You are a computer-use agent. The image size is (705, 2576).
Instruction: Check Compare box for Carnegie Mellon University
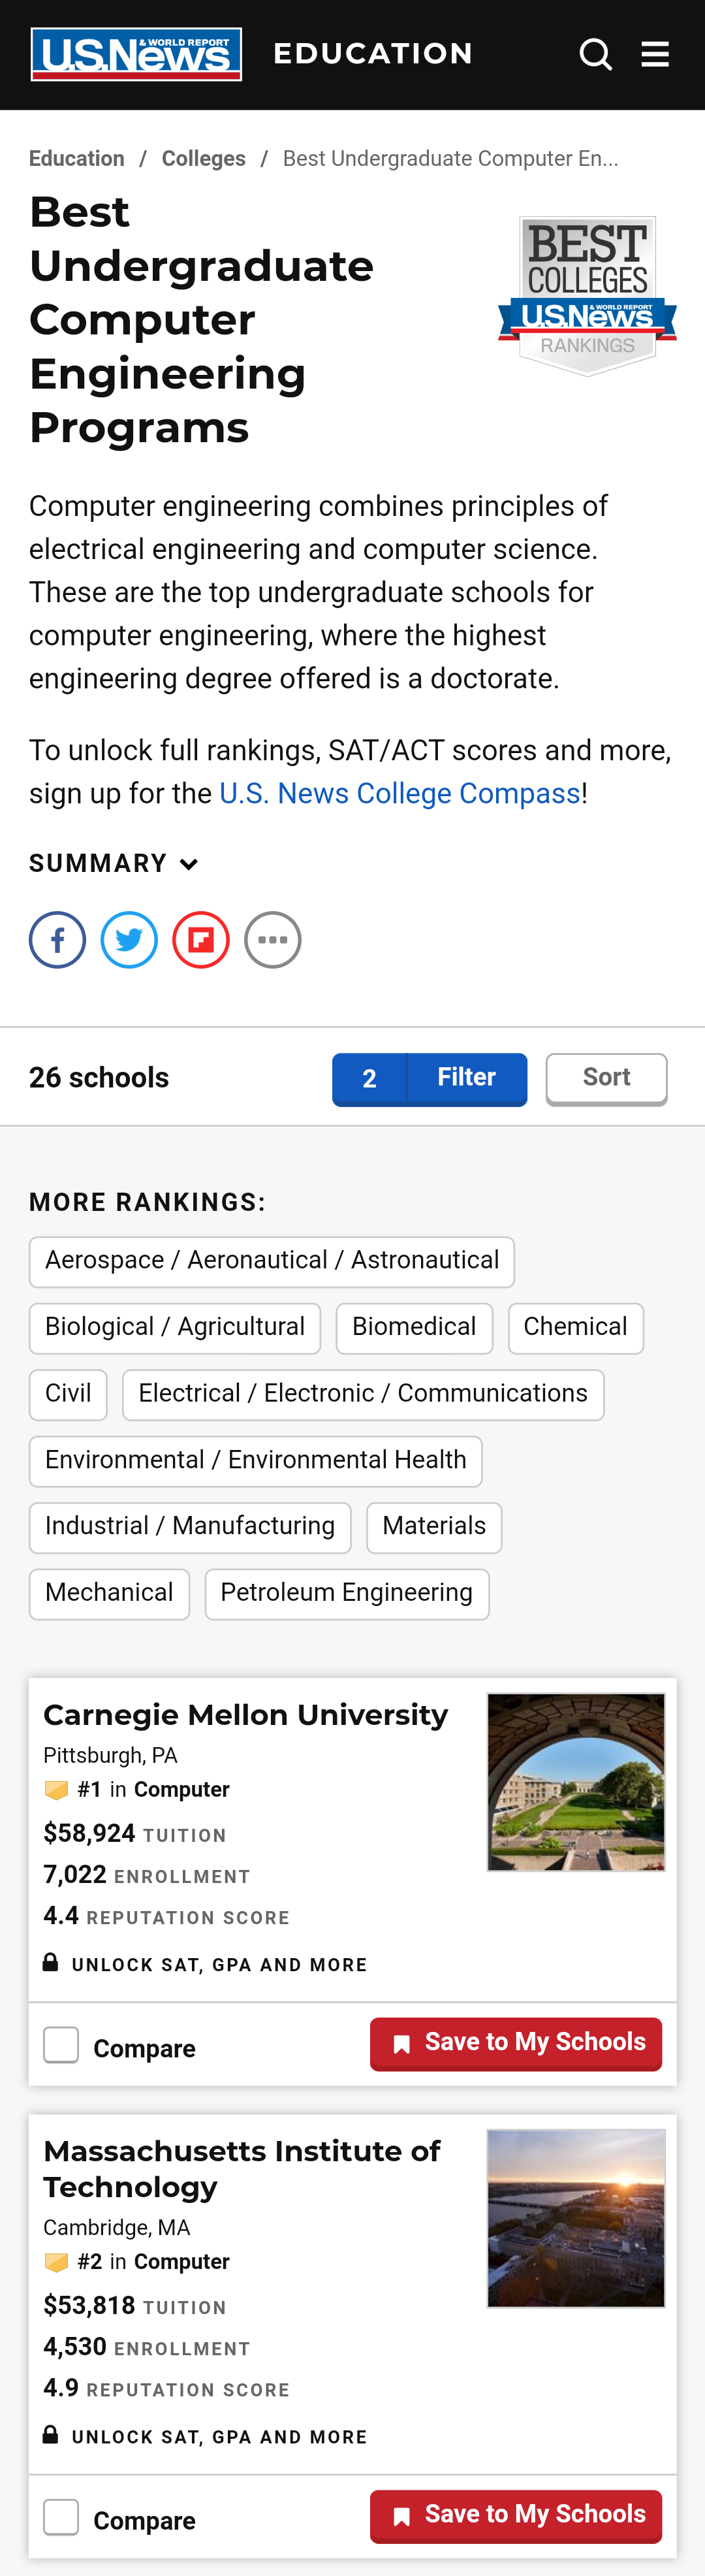click(x=61, y=2045)
